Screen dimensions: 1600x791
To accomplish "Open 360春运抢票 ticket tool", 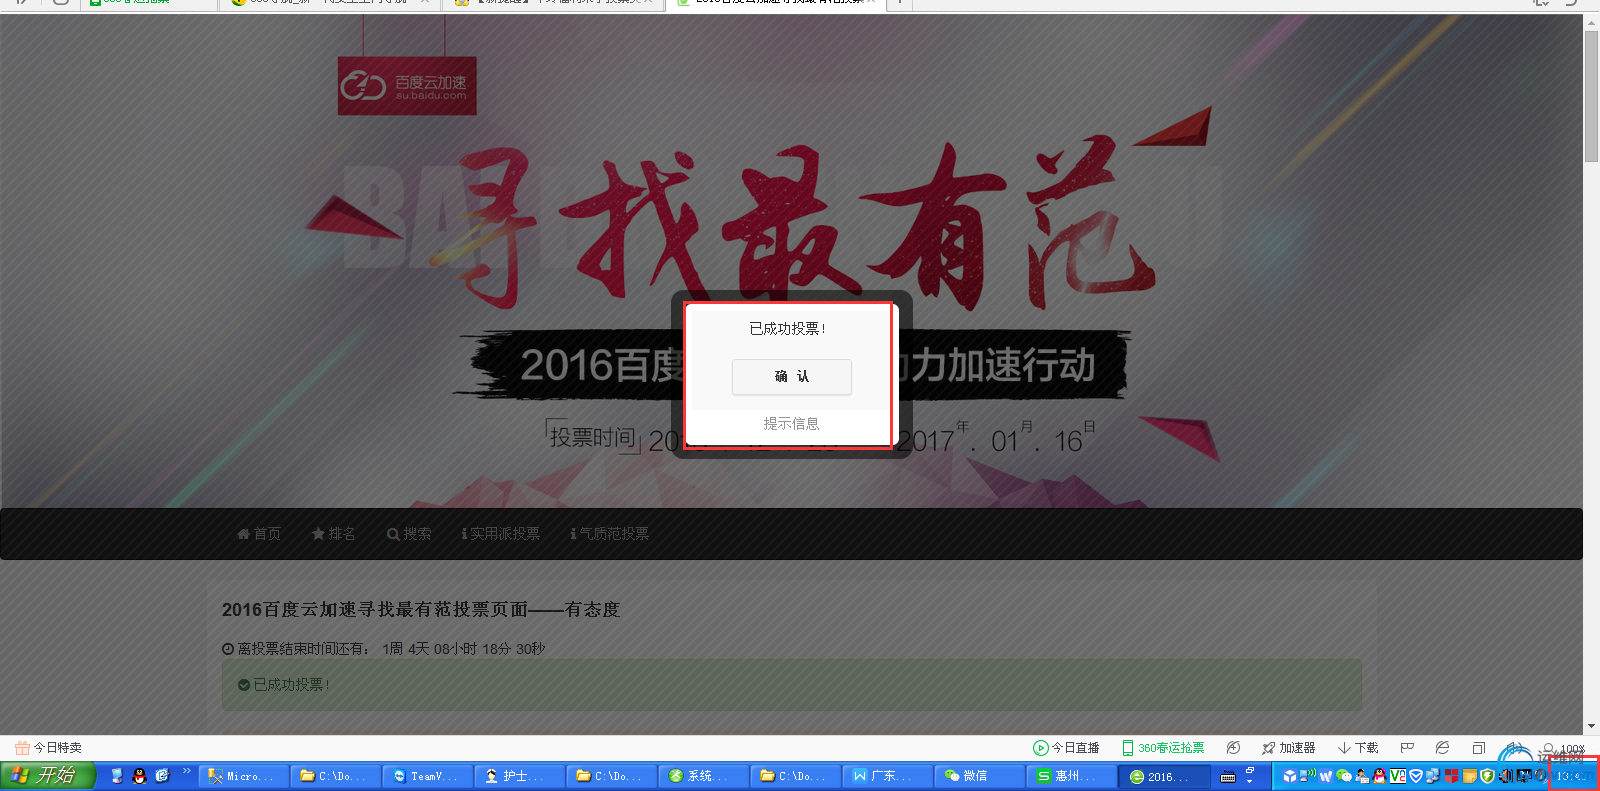I will tap(1163, 748).
